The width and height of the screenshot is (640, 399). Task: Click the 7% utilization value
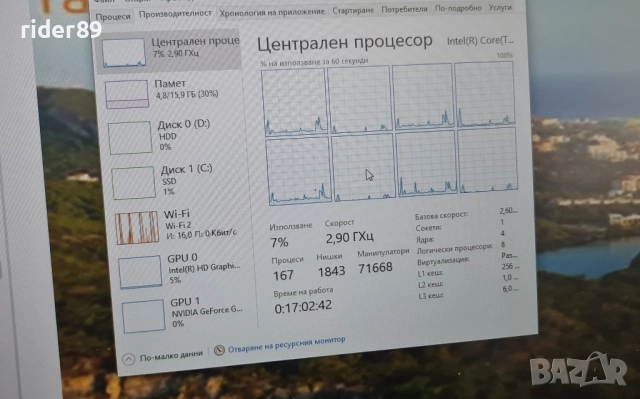point(279,243)
